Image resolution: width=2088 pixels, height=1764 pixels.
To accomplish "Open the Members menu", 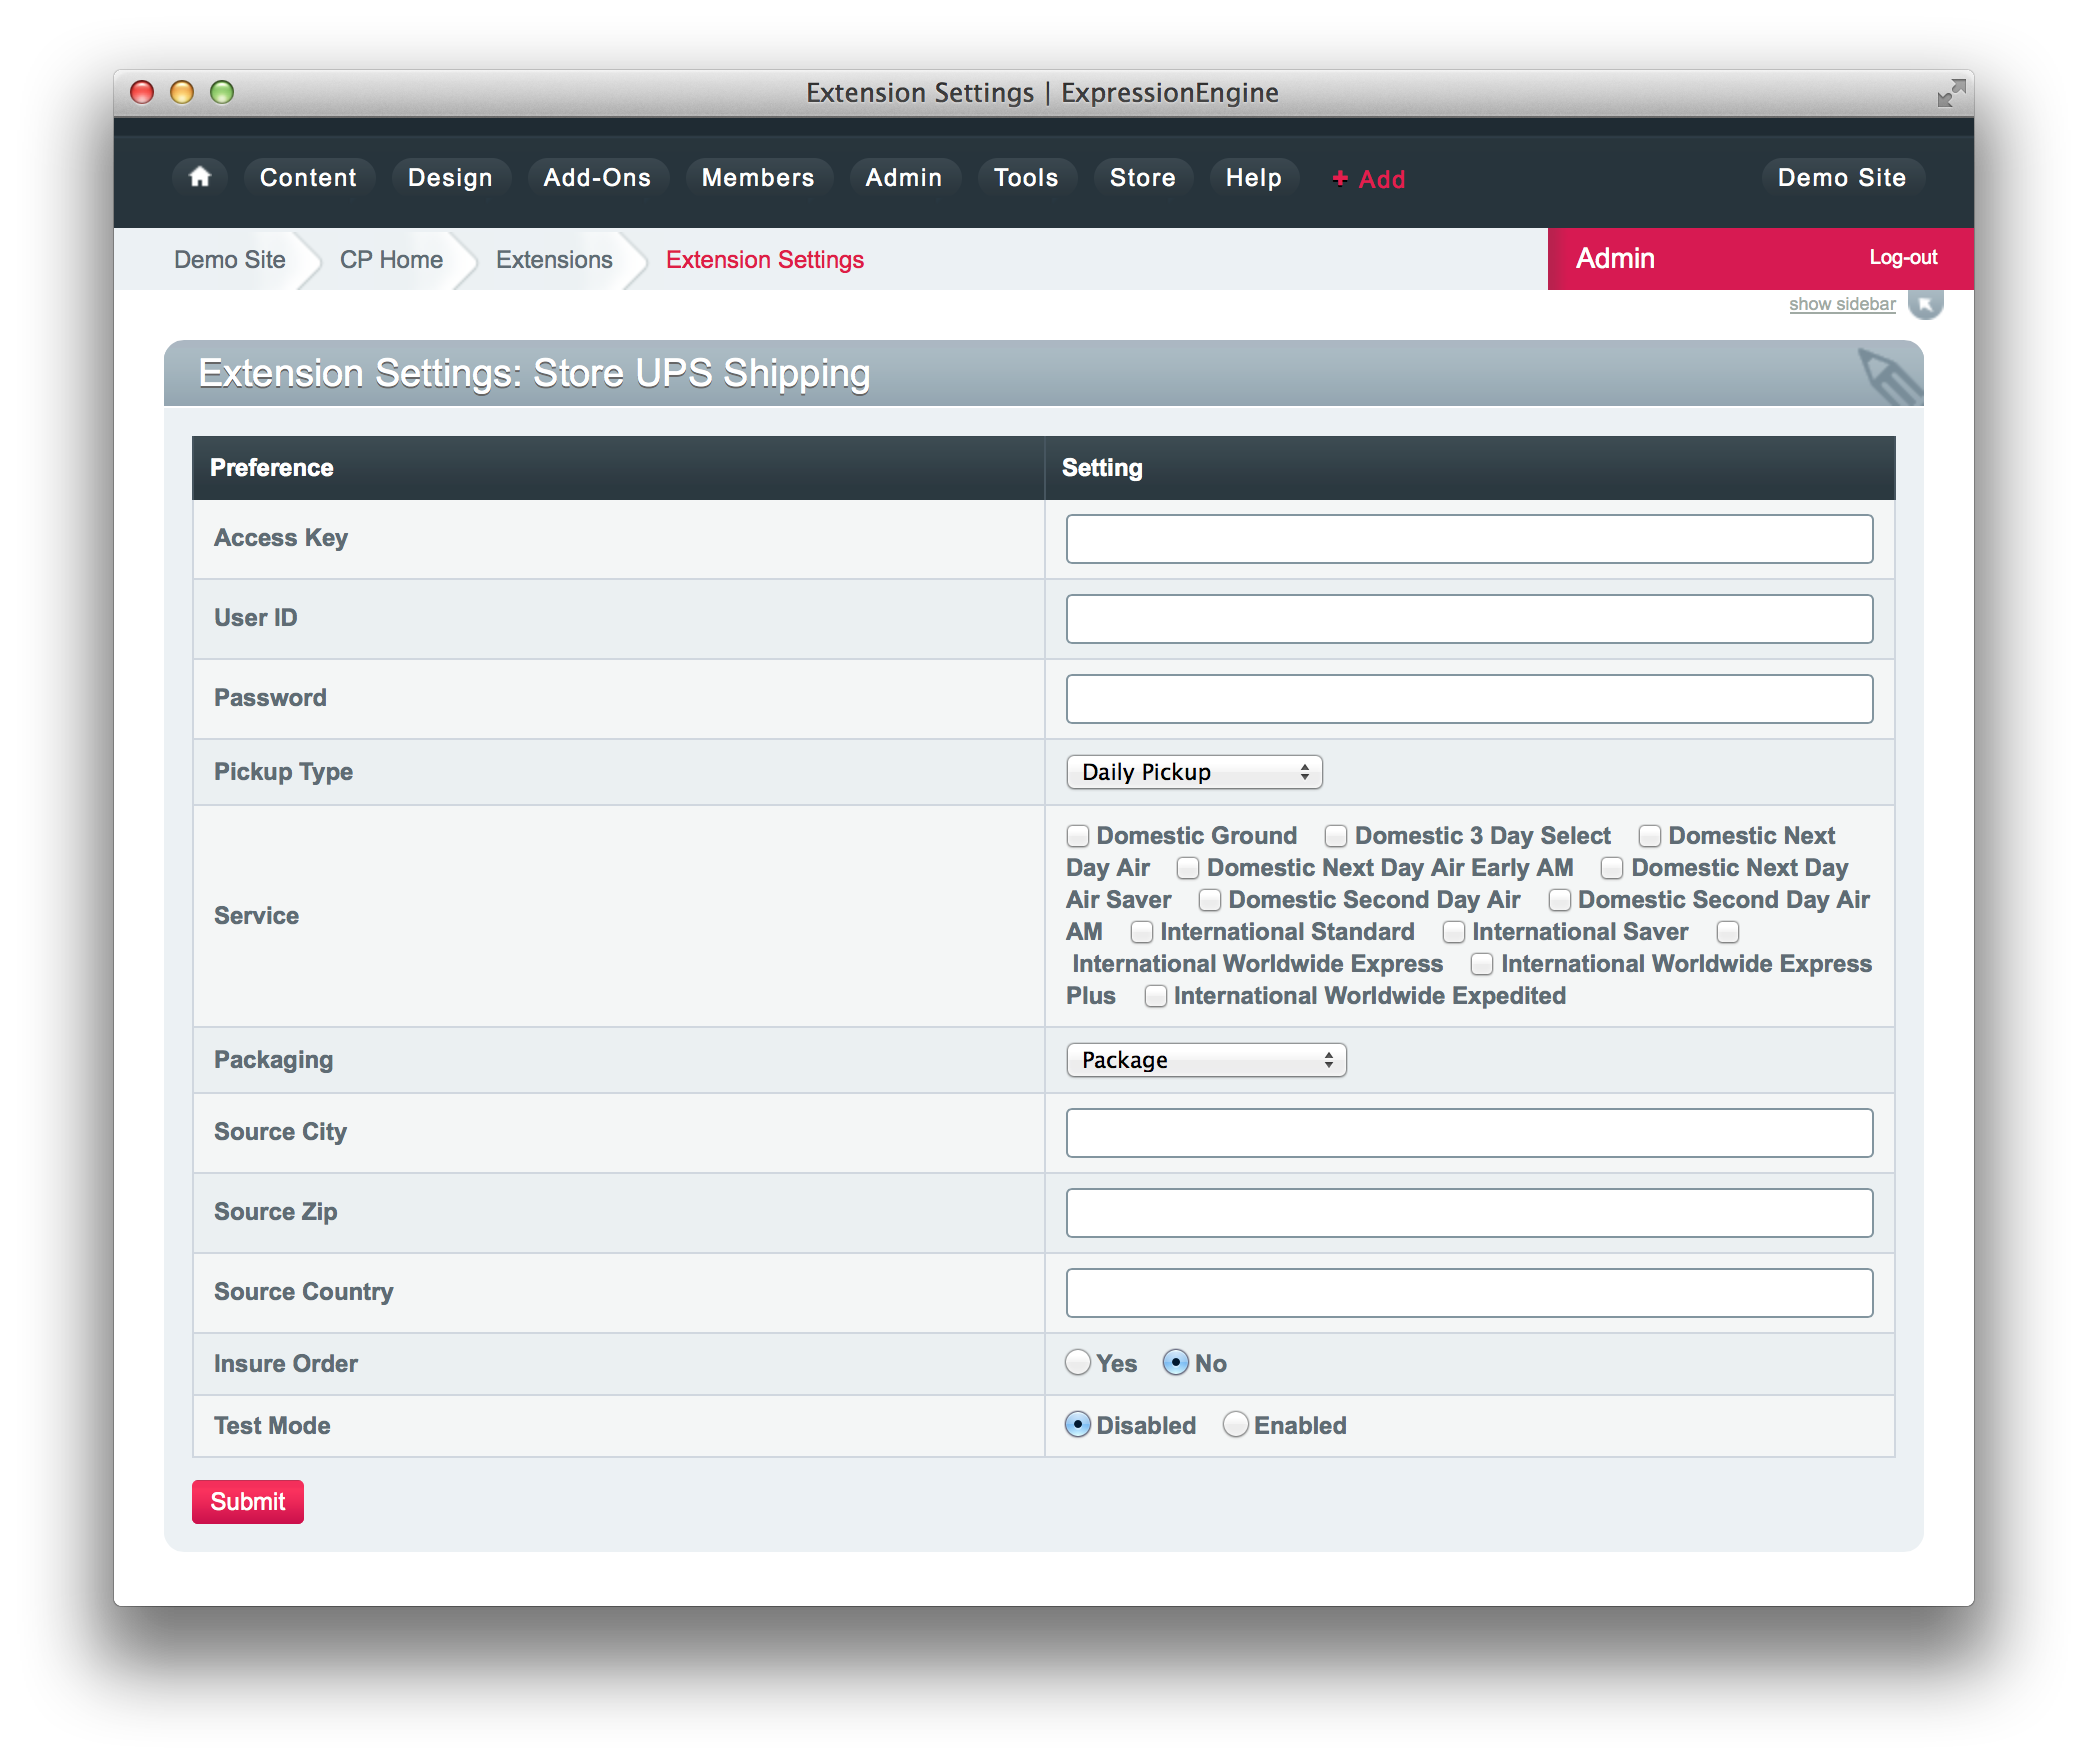I will click(x=758, y=177).
